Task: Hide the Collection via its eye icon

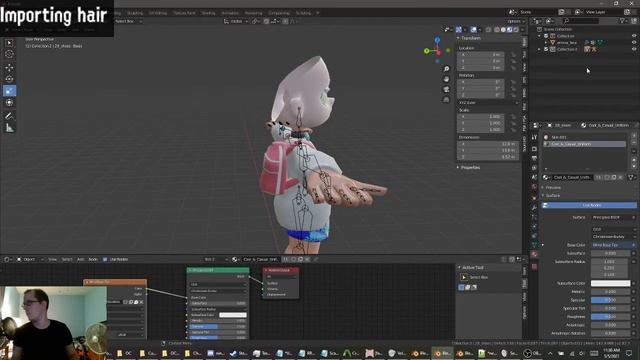Action: (x=634, y=36)
